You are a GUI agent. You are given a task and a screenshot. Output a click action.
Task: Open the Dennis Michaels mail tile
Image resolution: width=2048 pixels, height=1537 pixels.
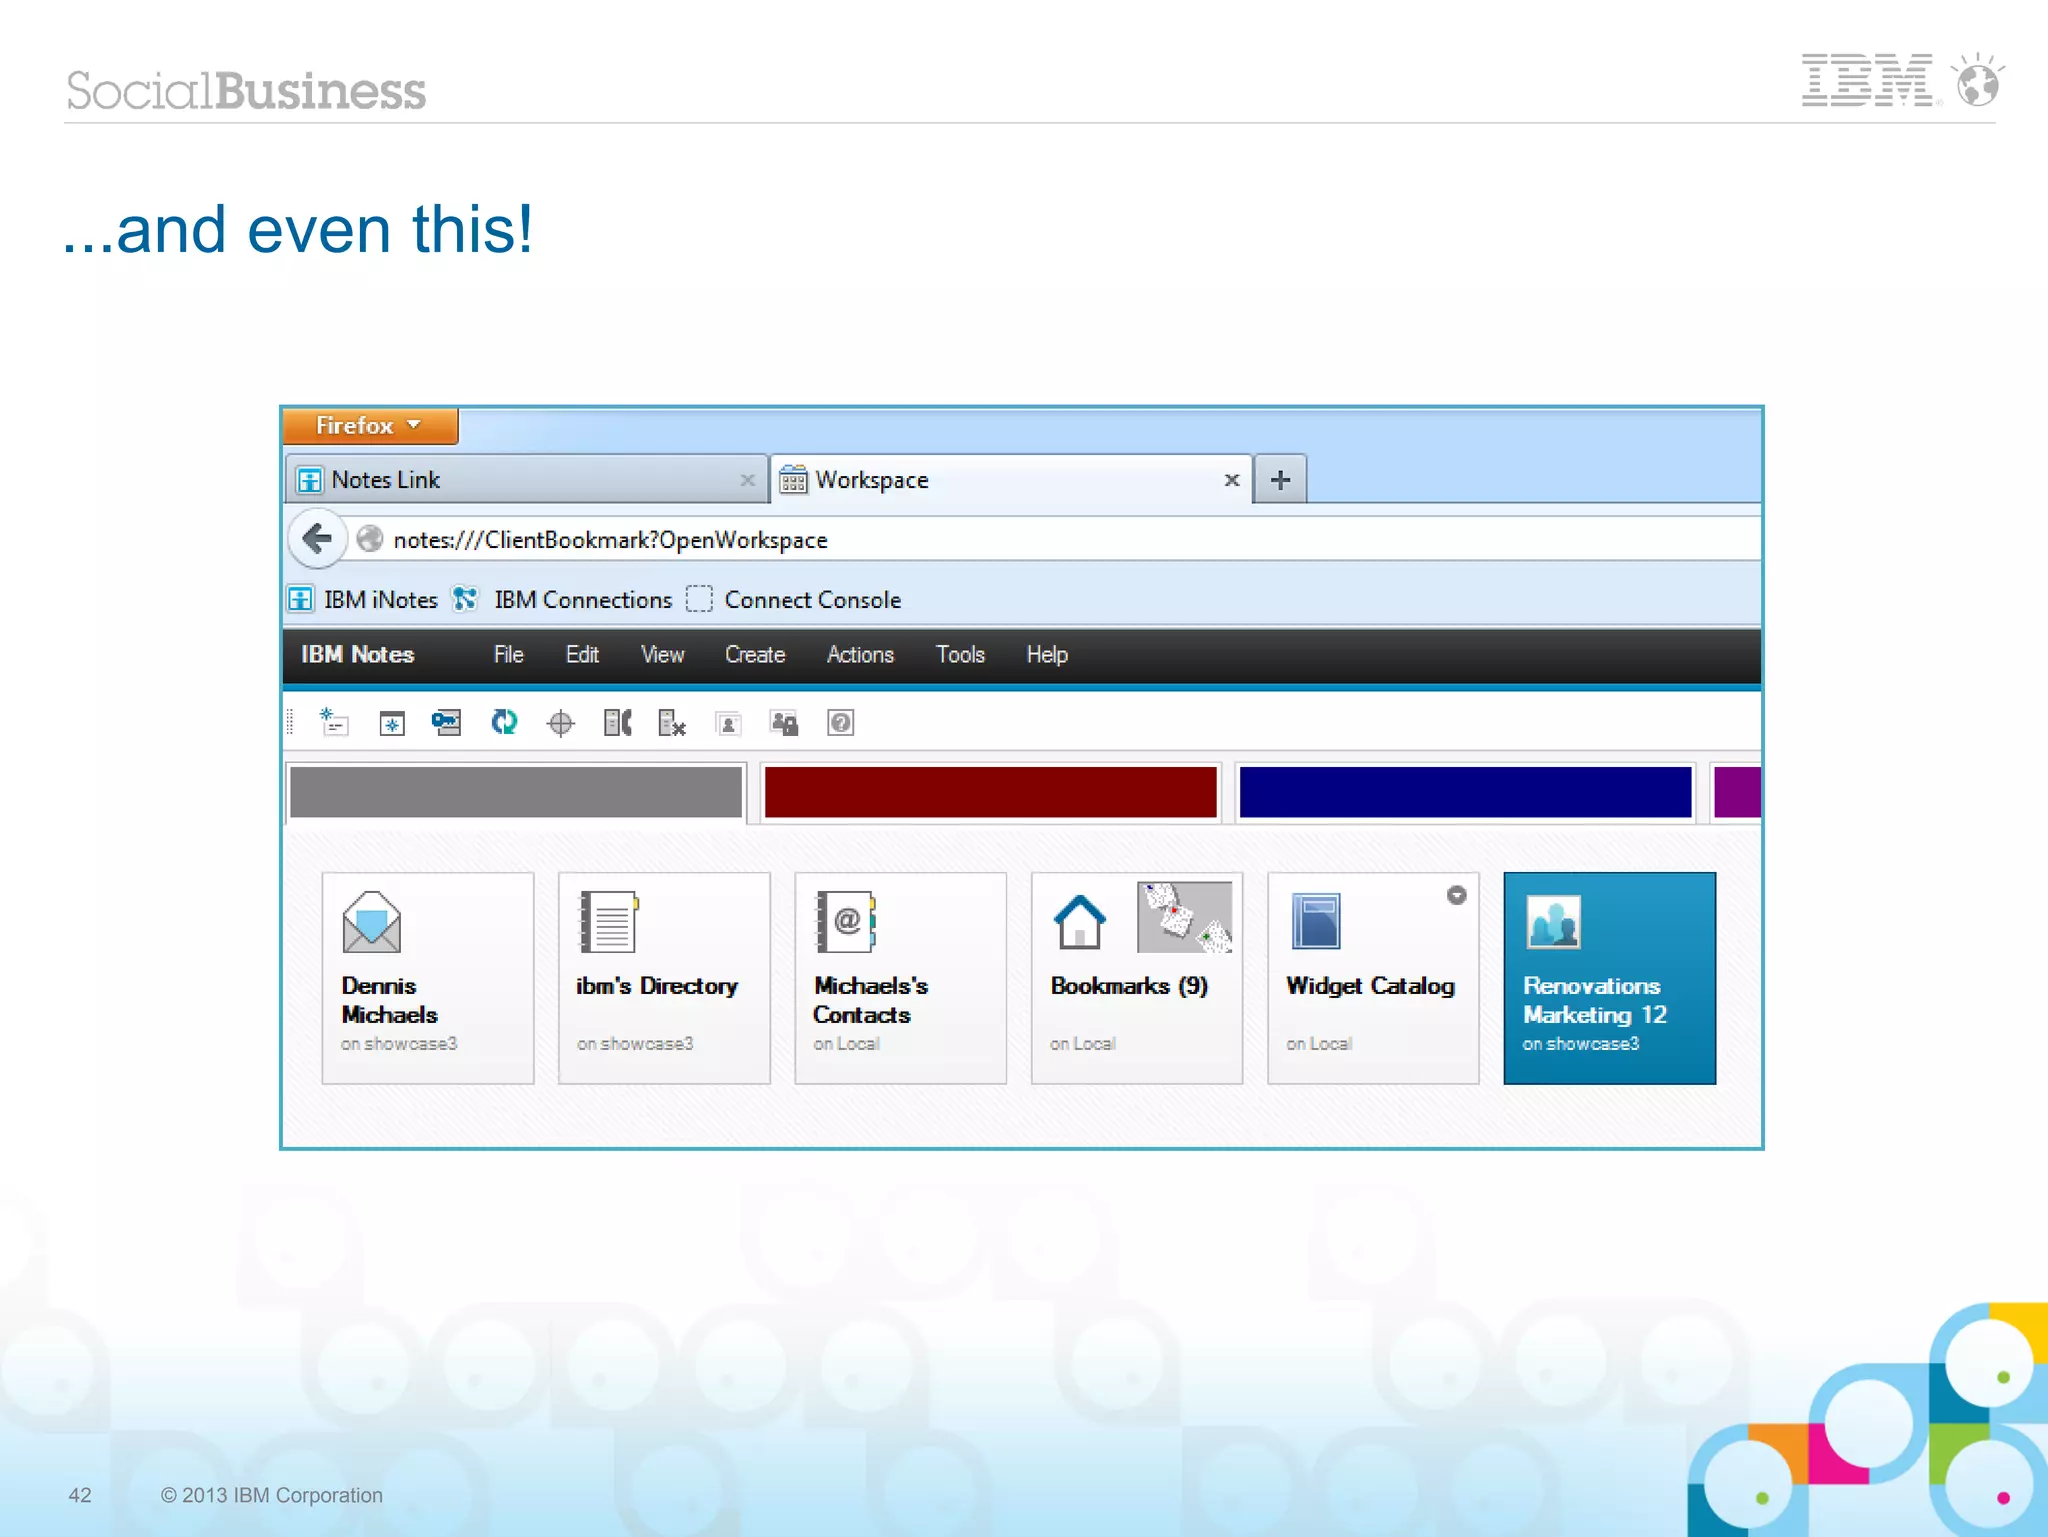428,978
